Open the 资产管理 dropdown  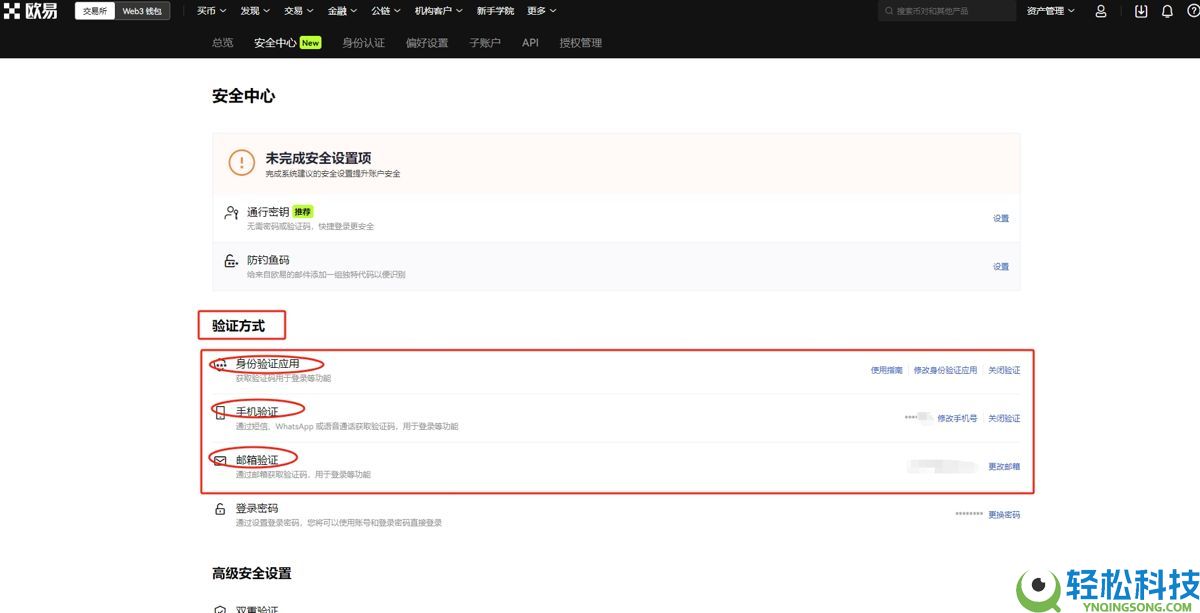click(1051, 11)
